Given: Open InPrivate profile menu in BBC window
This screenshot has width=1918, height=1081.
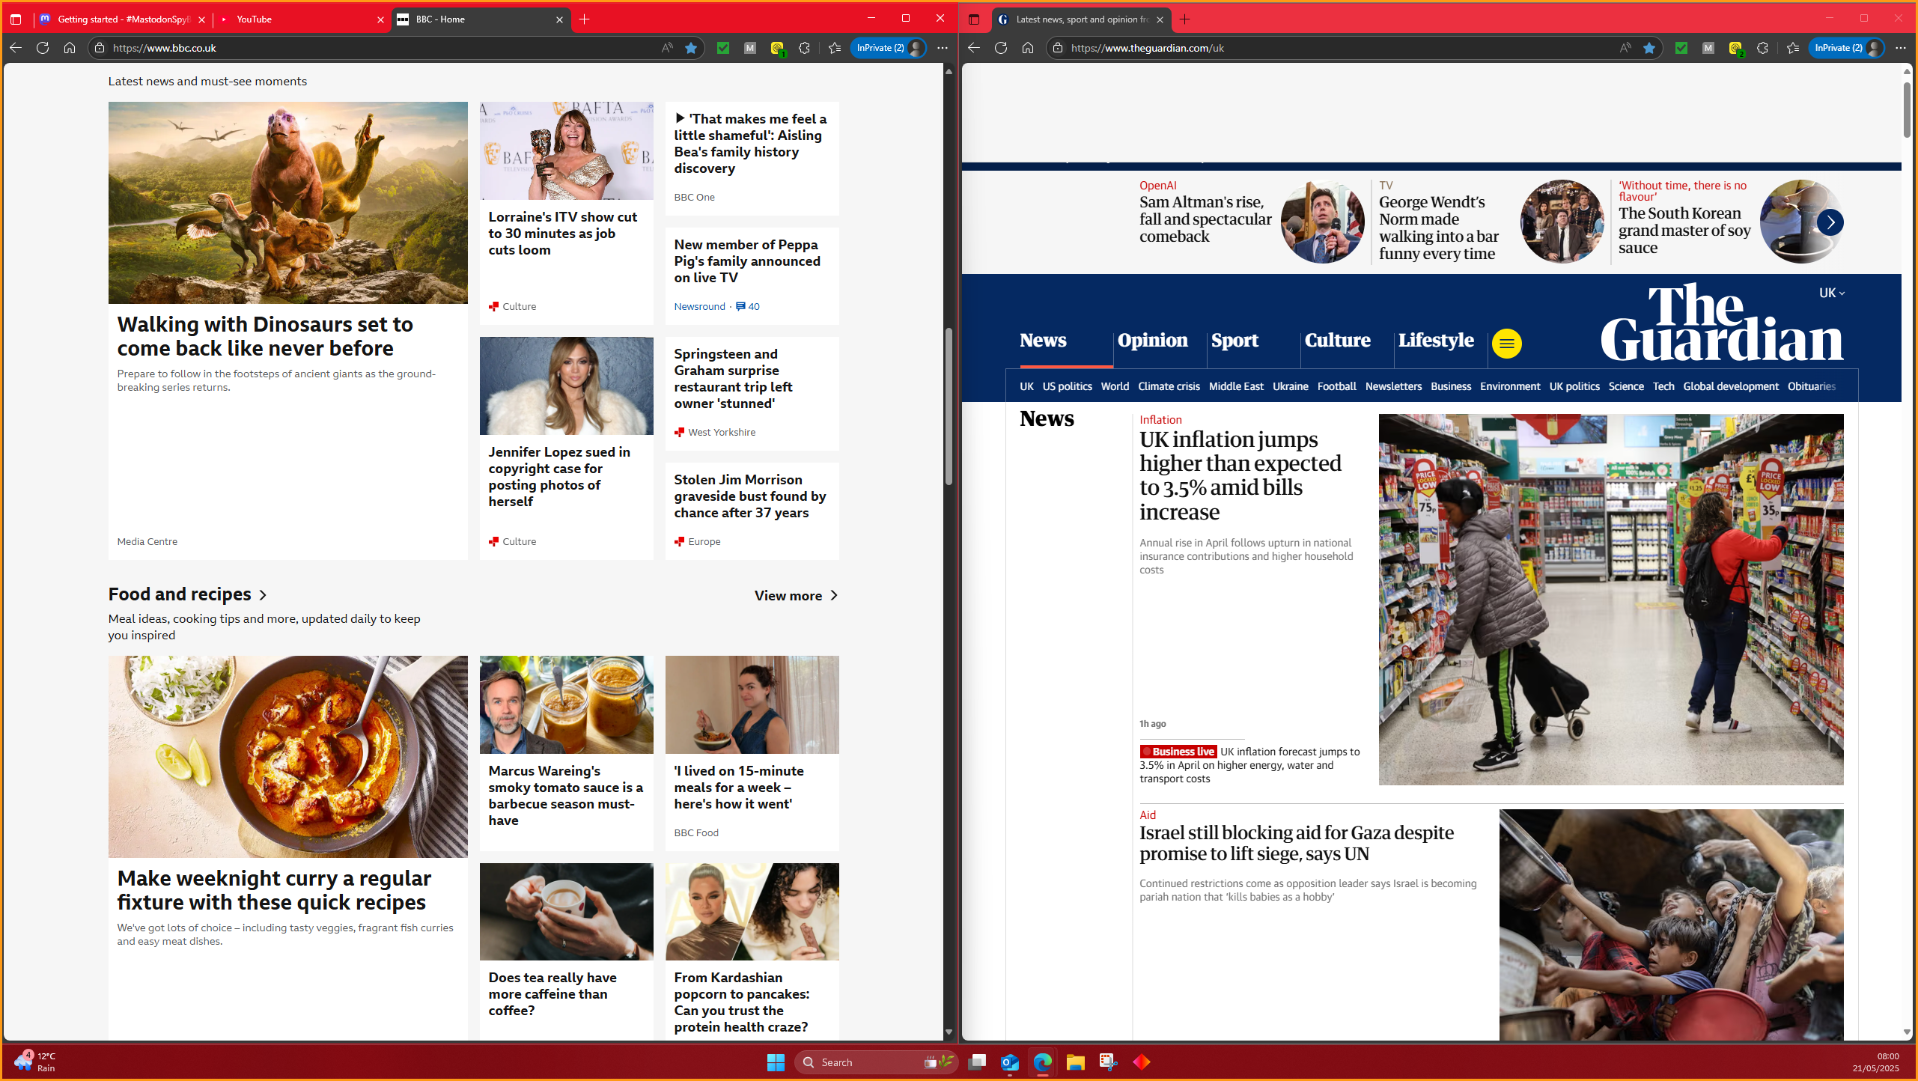Looking at the screenshot, I should click(890, 48).
